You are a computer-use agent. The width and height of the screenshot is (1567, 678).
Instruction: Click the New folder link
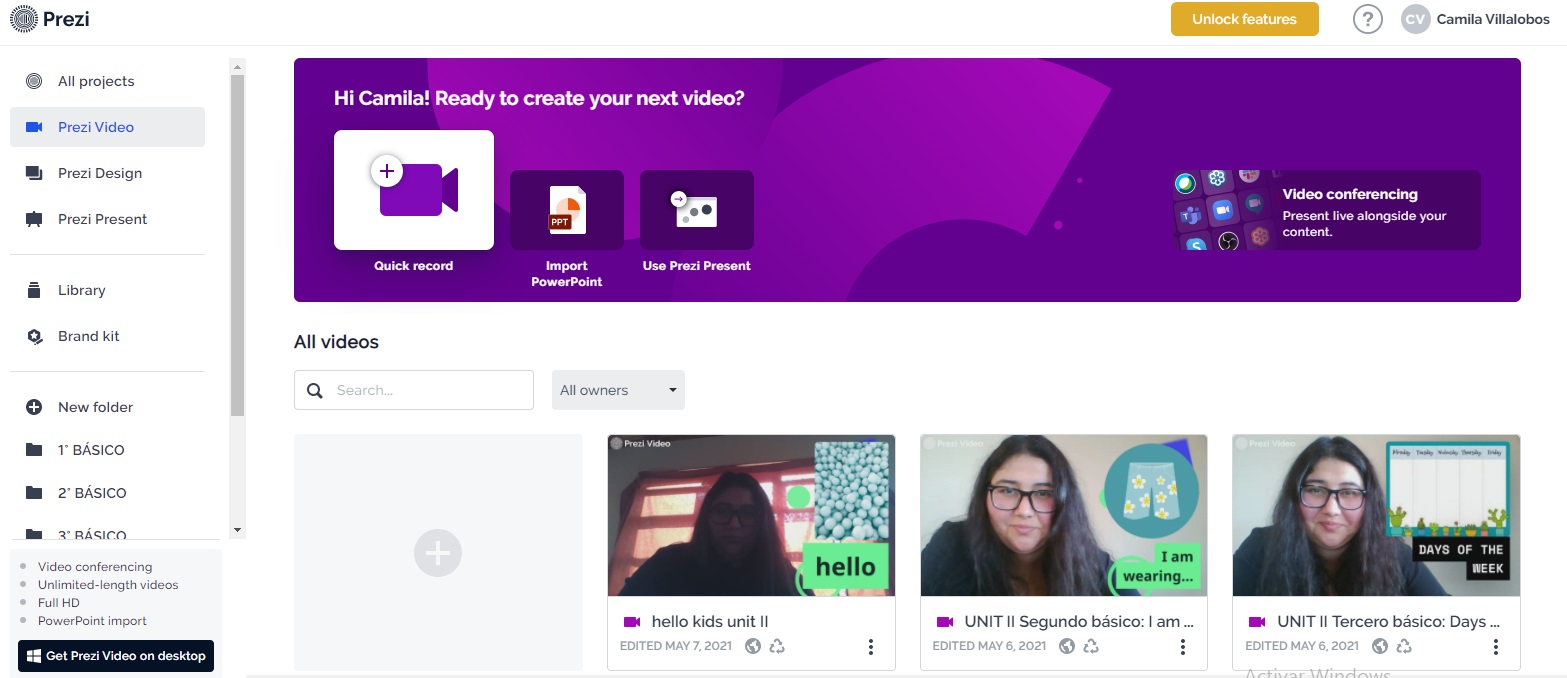pyautogui.click(x=95, y=407)
